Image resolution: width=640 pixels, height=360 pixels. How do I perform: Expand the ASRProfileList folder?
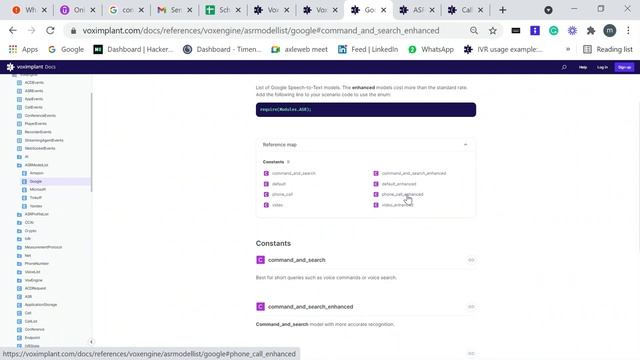tap(19, 214)
